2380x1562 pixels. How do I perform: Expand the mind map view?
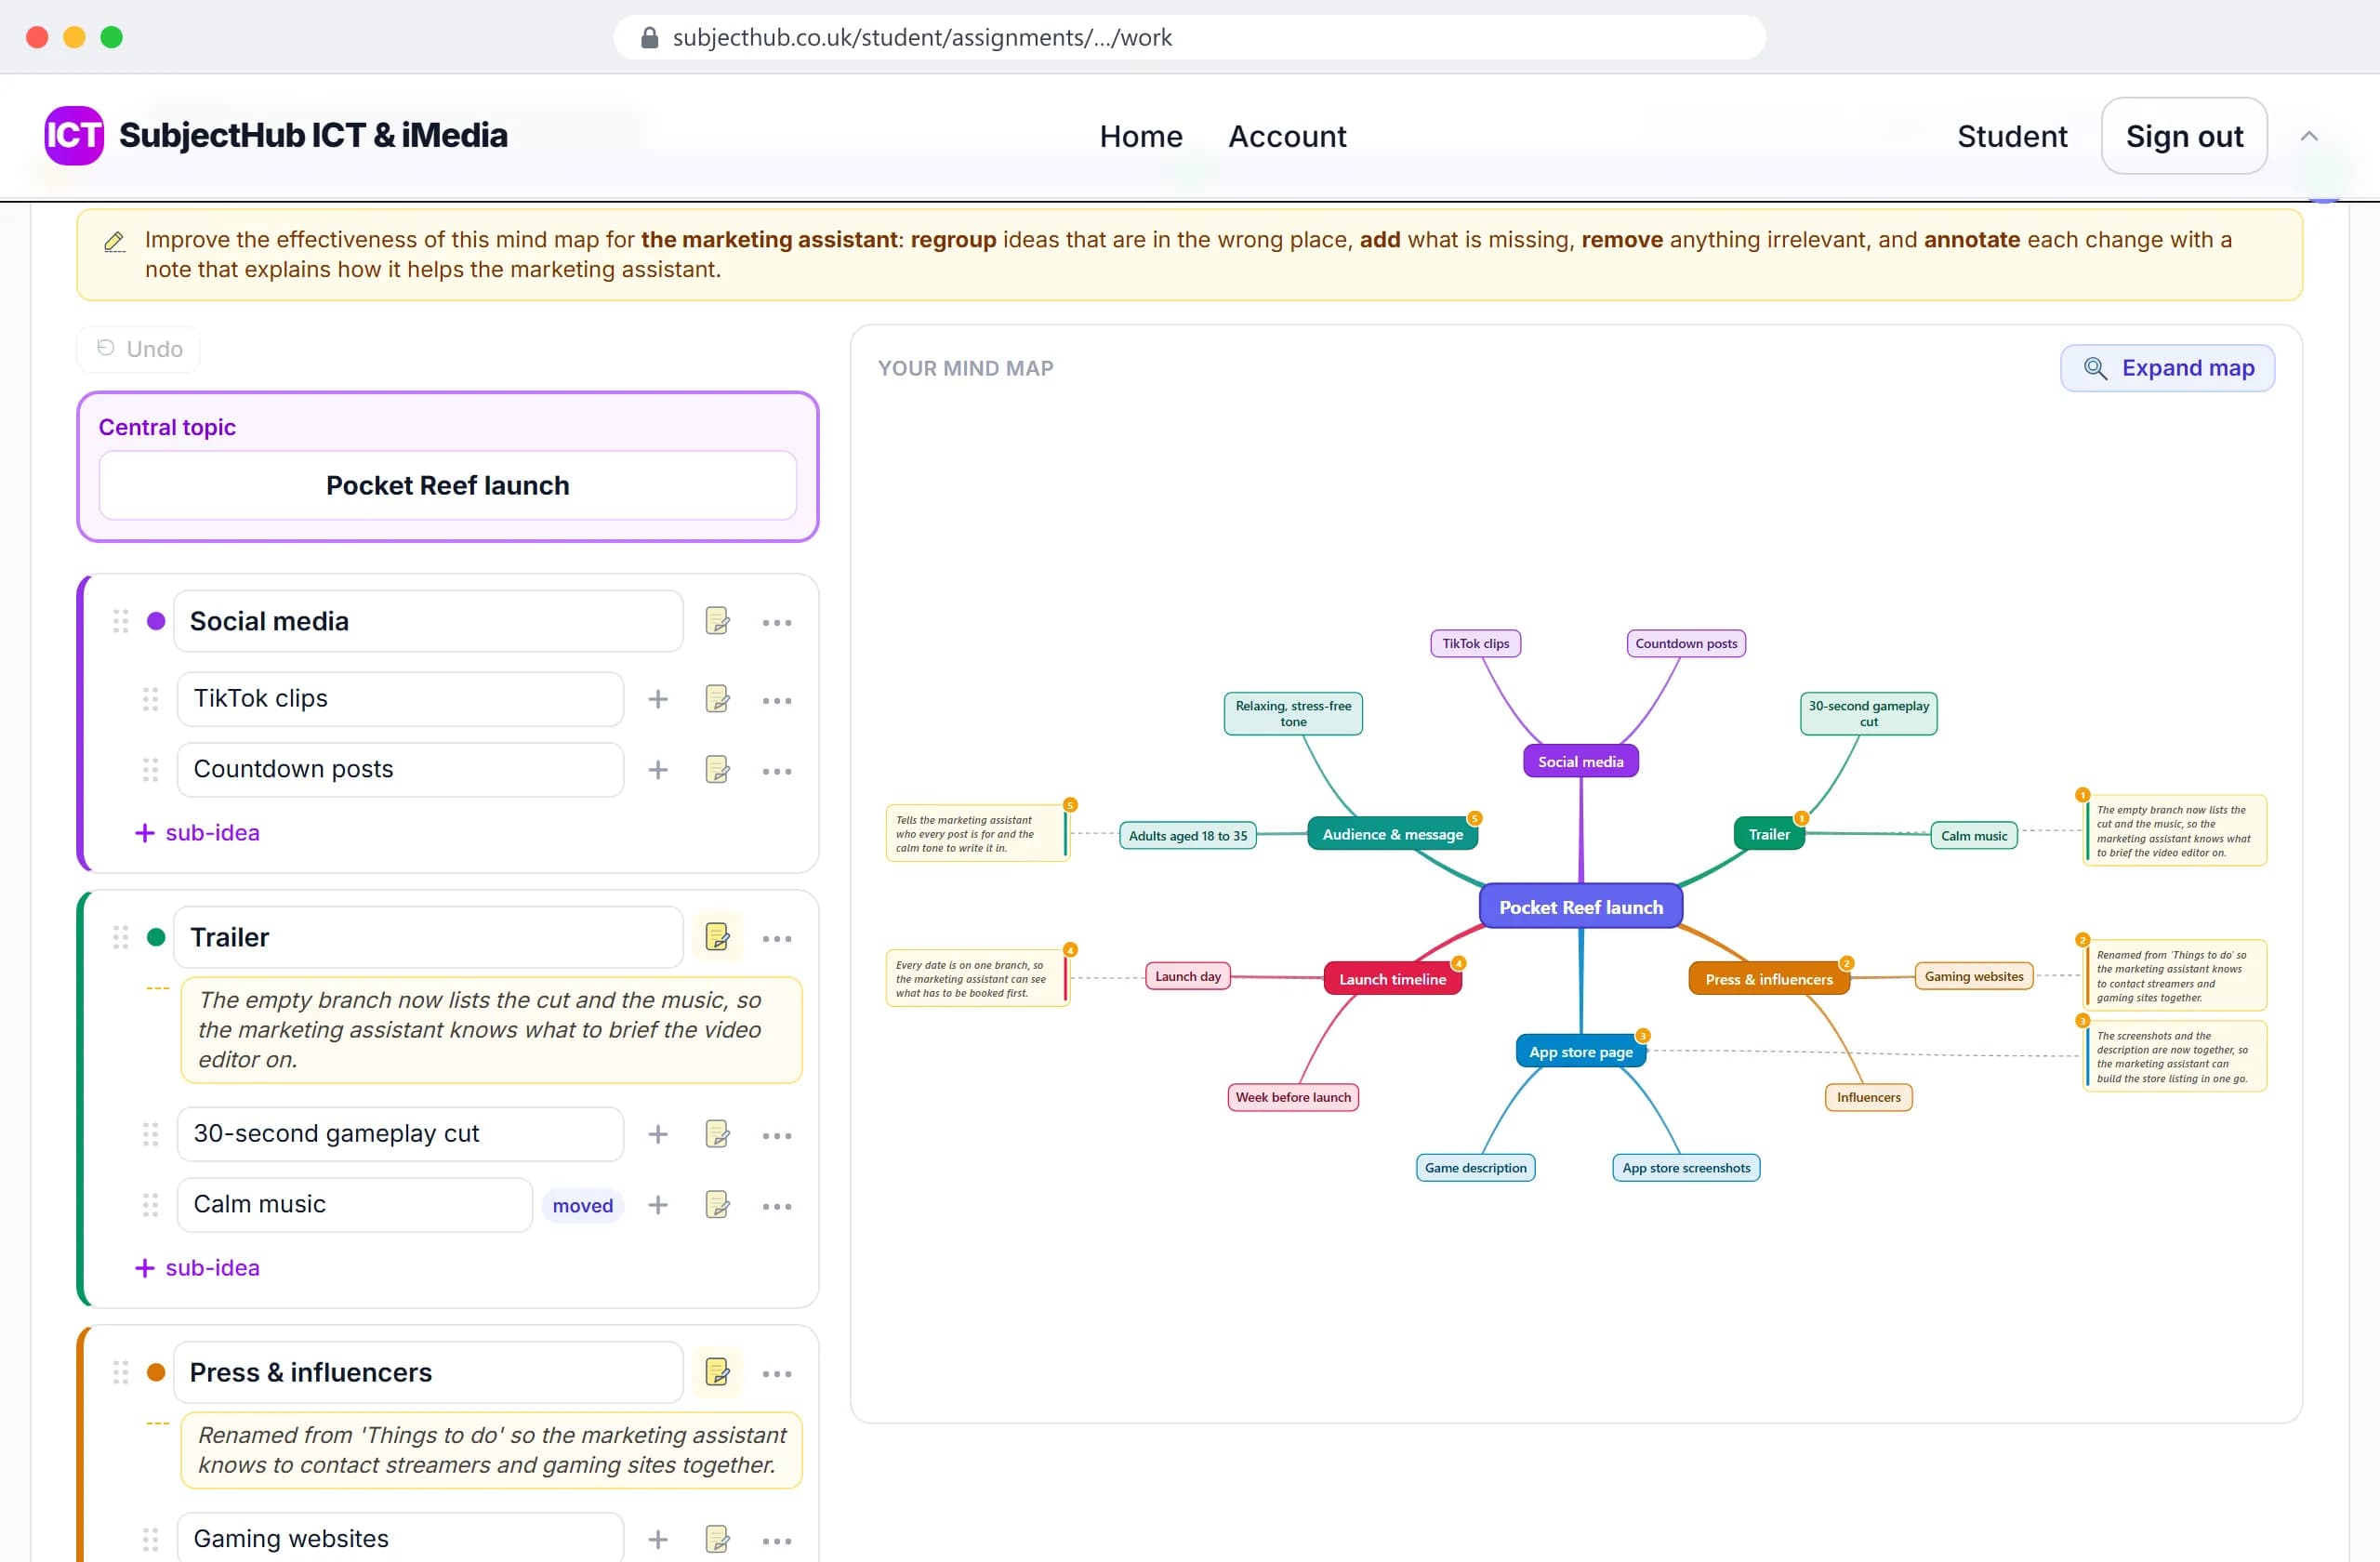2168,368
